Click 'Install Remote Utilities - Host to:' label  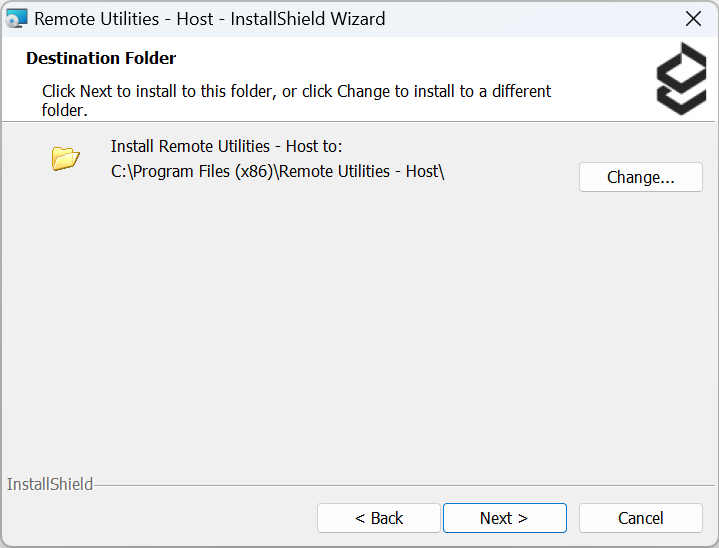(x=226, y=146)
